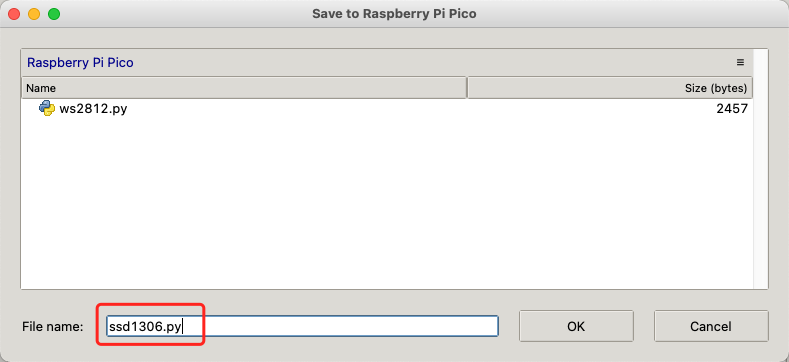Sort by the Size (bytes) column header

point(610,88)
